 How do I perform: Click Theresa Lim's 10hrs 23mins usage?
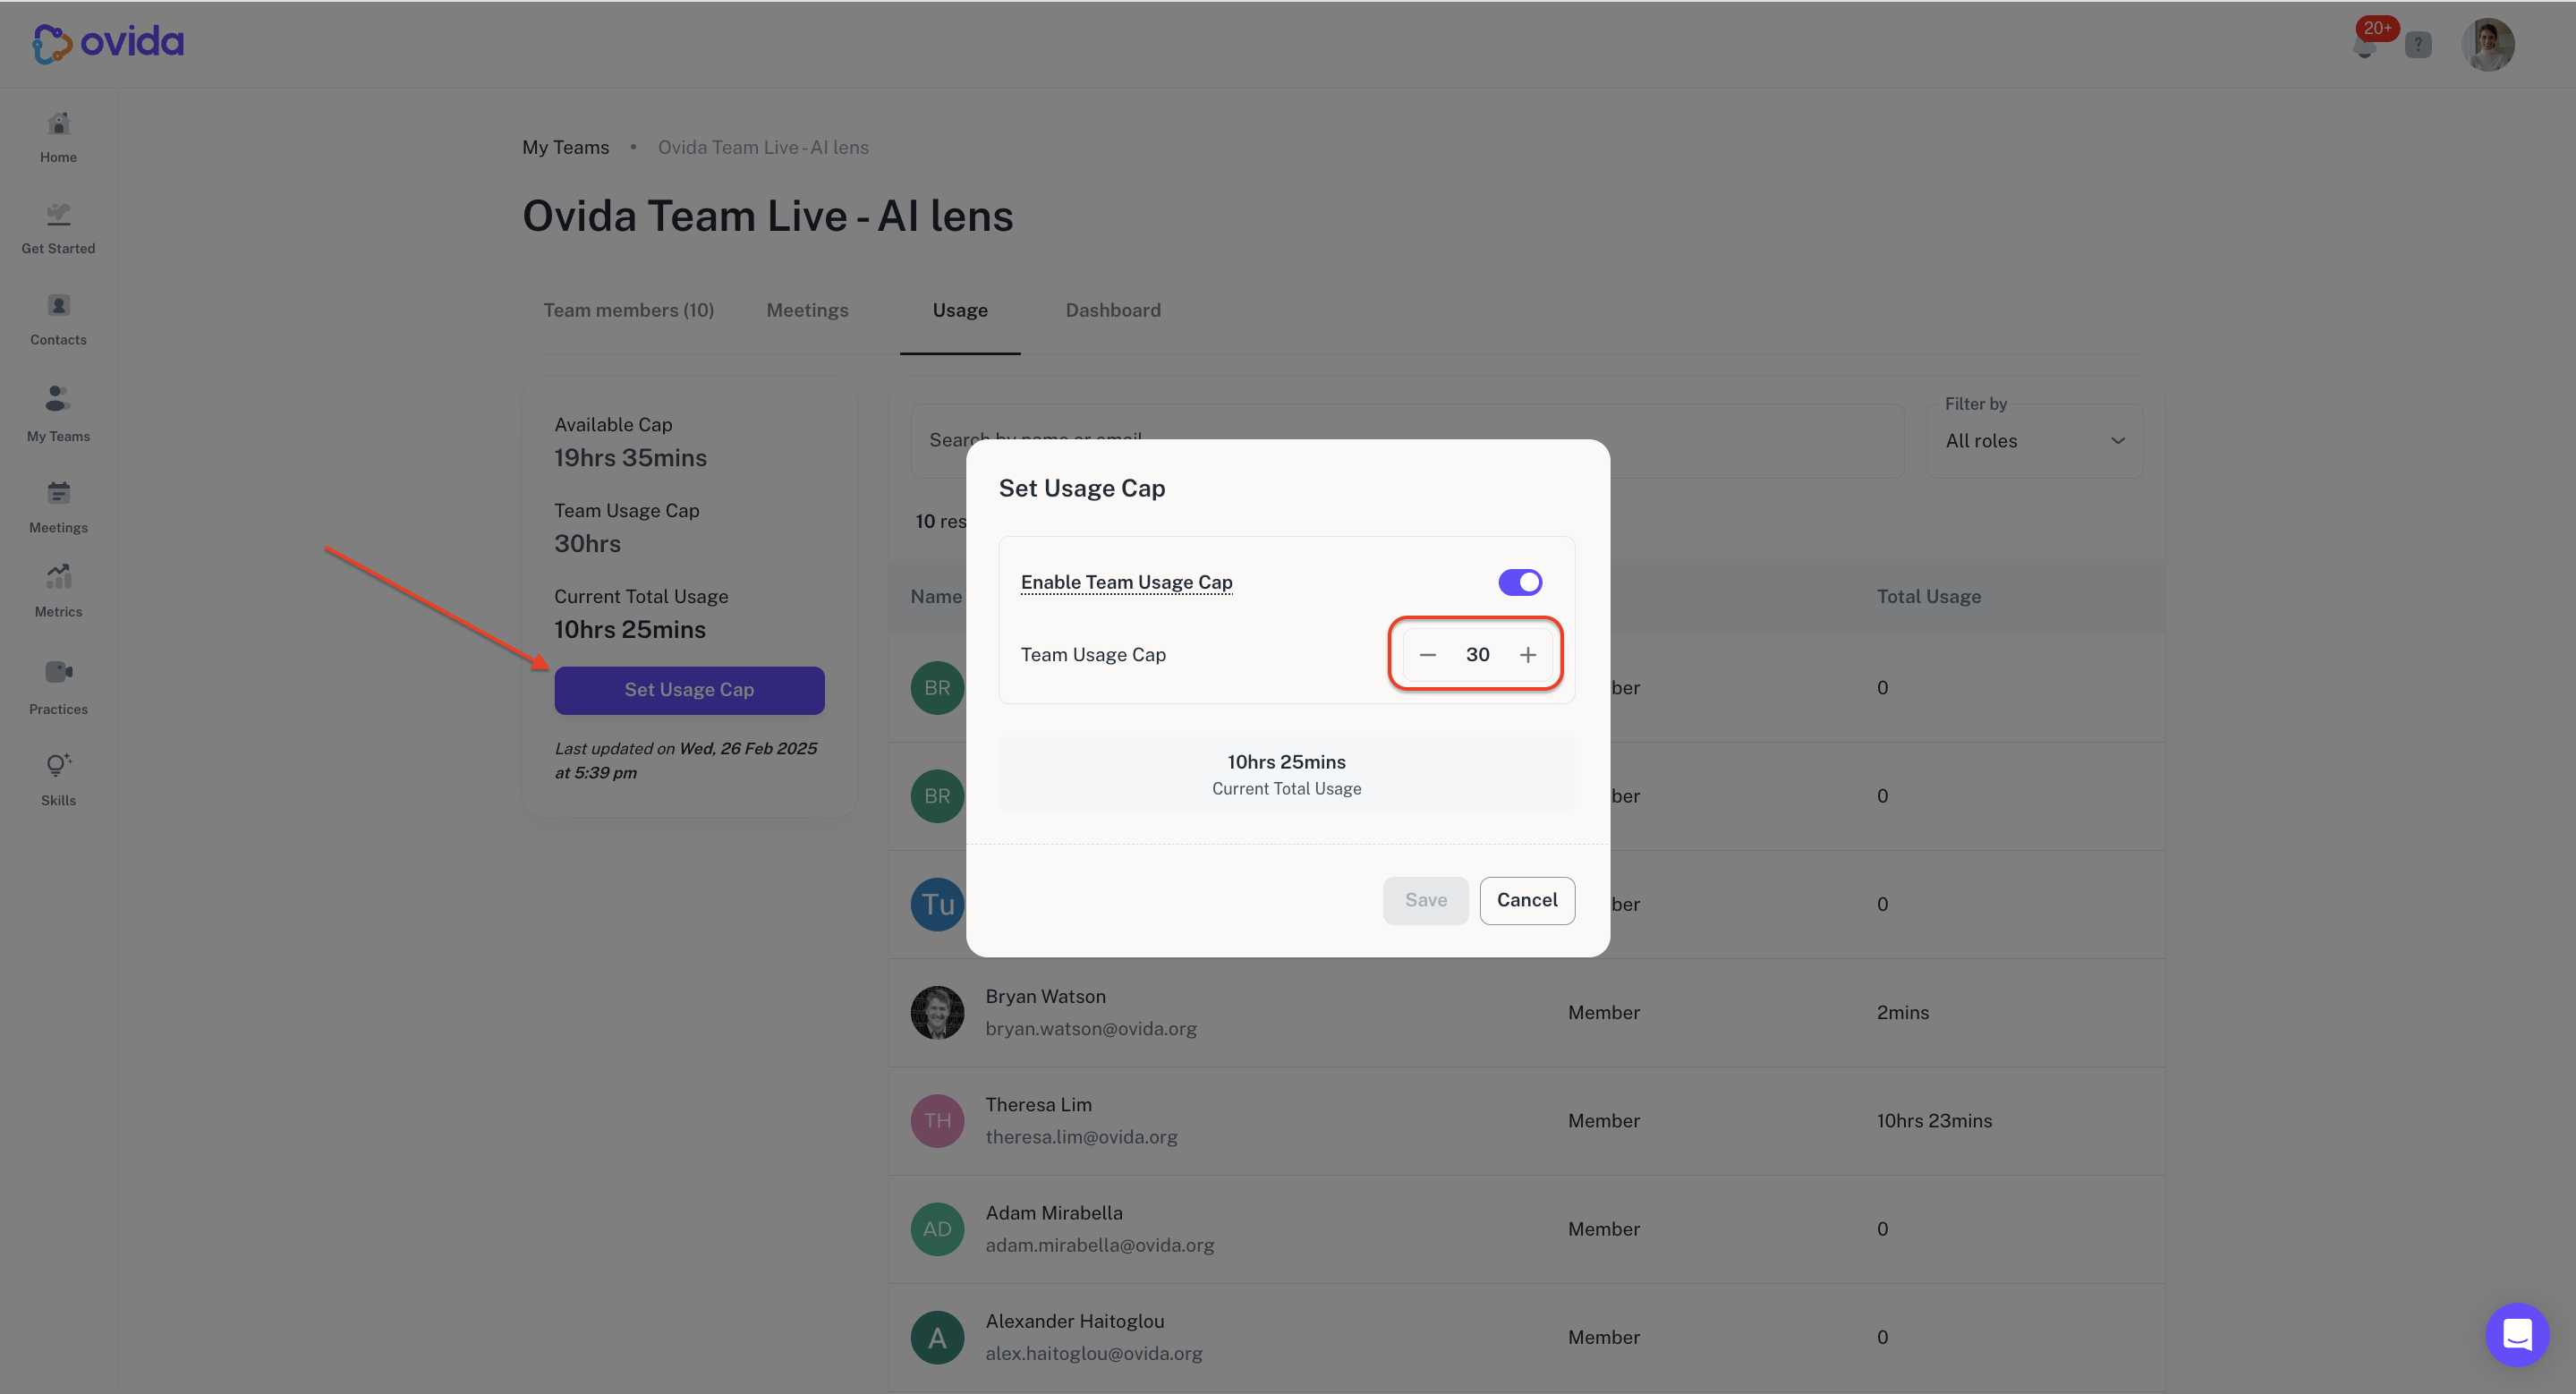[1934, 1120]
